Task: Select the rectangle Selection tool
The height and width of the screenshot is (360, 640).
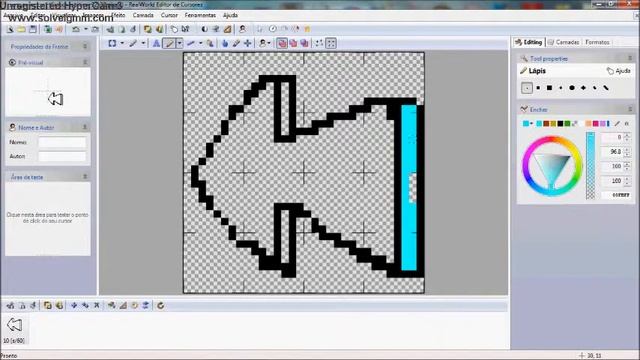Action: (112, 43)
